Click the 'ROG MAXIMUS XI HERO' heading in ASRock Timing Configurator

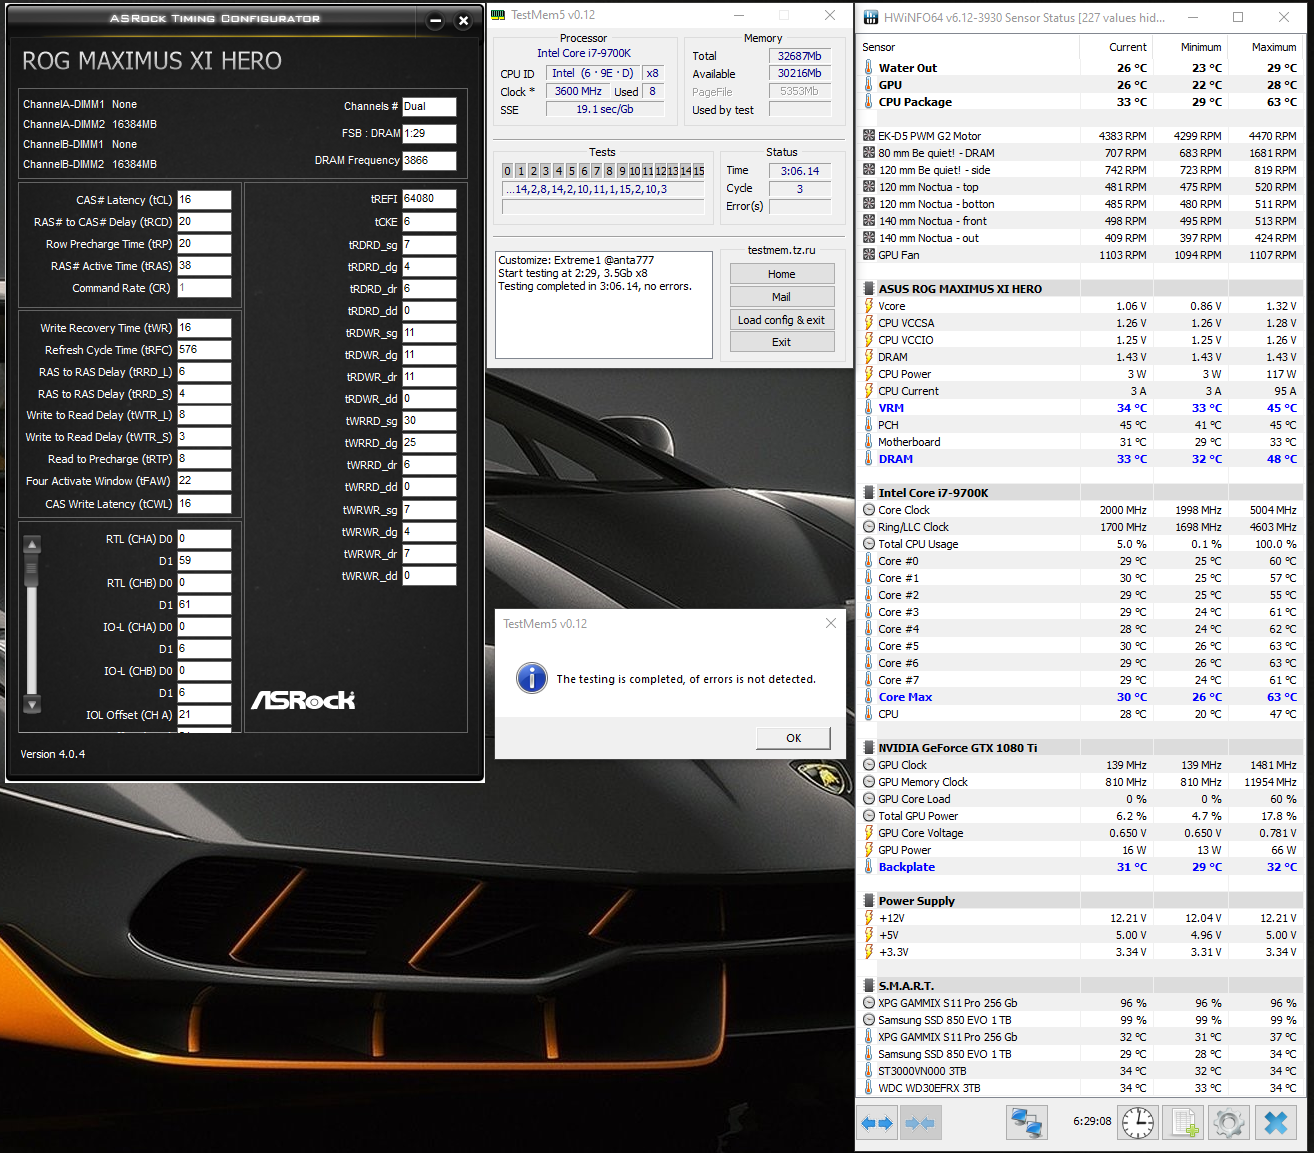152,61
